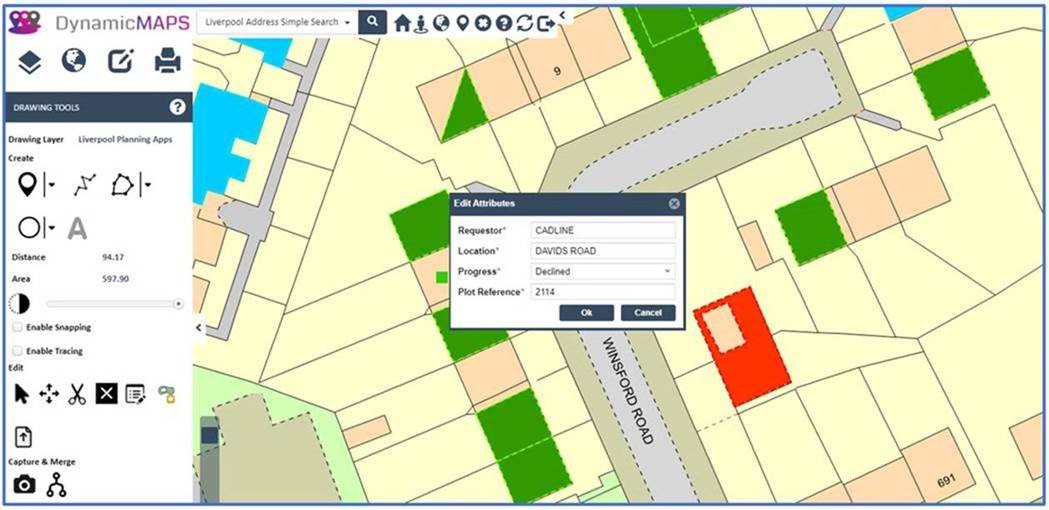Viewport: 1049px width, 510px height.
Task: Select the text annotation A tool
Action: [x=77, y=228]
